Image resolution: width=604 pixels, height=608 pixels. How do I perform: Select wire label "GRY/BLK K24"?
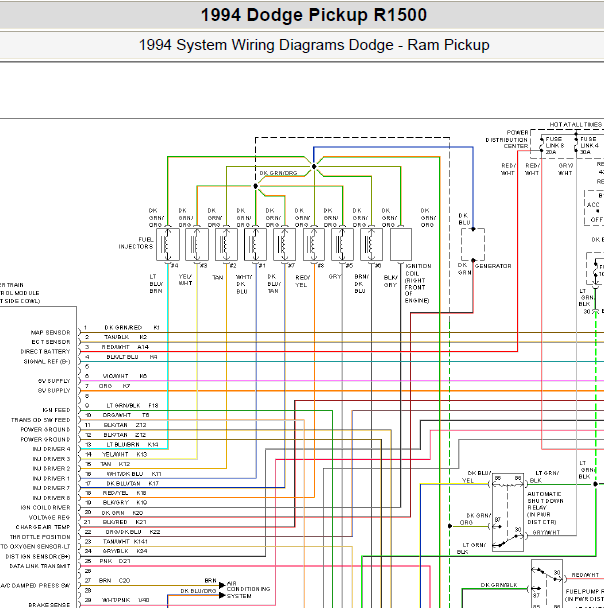[x=125, y=551]
